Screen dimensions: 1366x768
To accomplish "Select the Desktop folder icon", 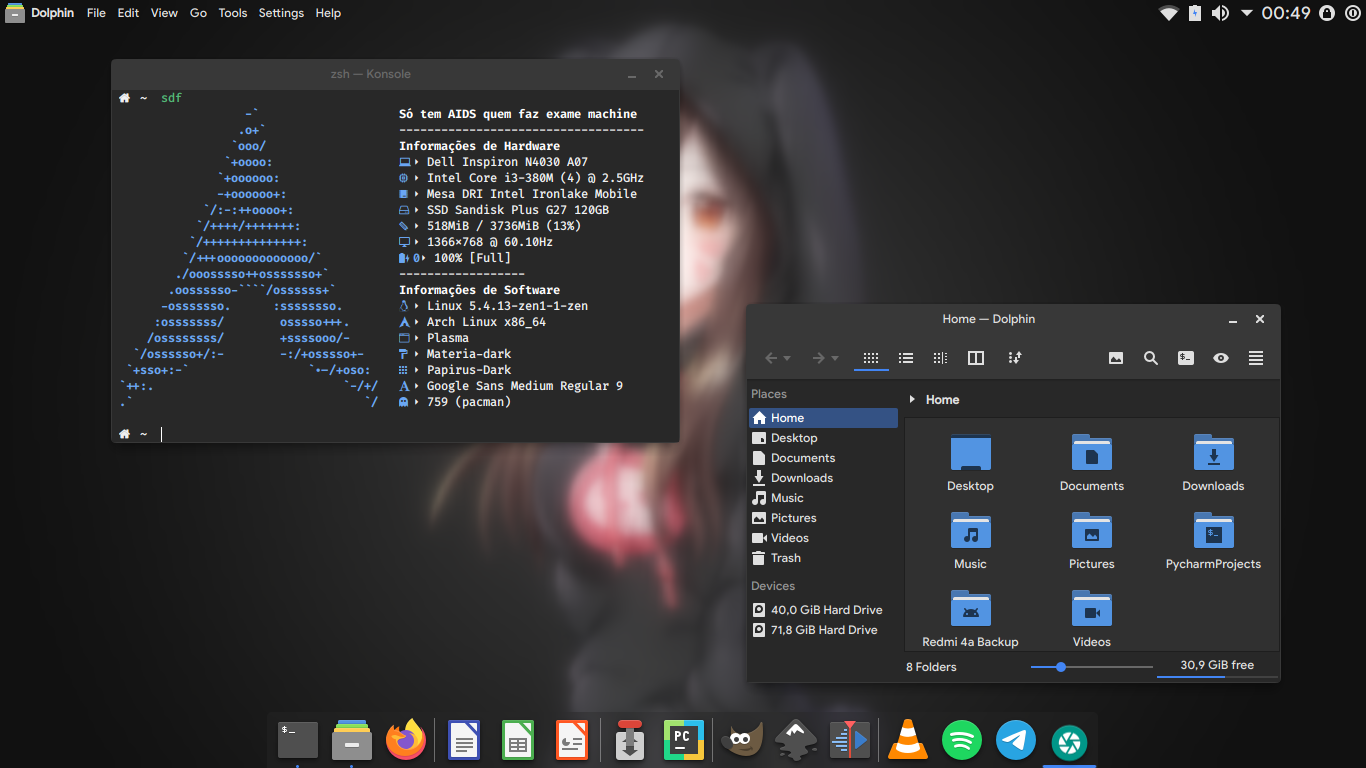I will (970, 453).
